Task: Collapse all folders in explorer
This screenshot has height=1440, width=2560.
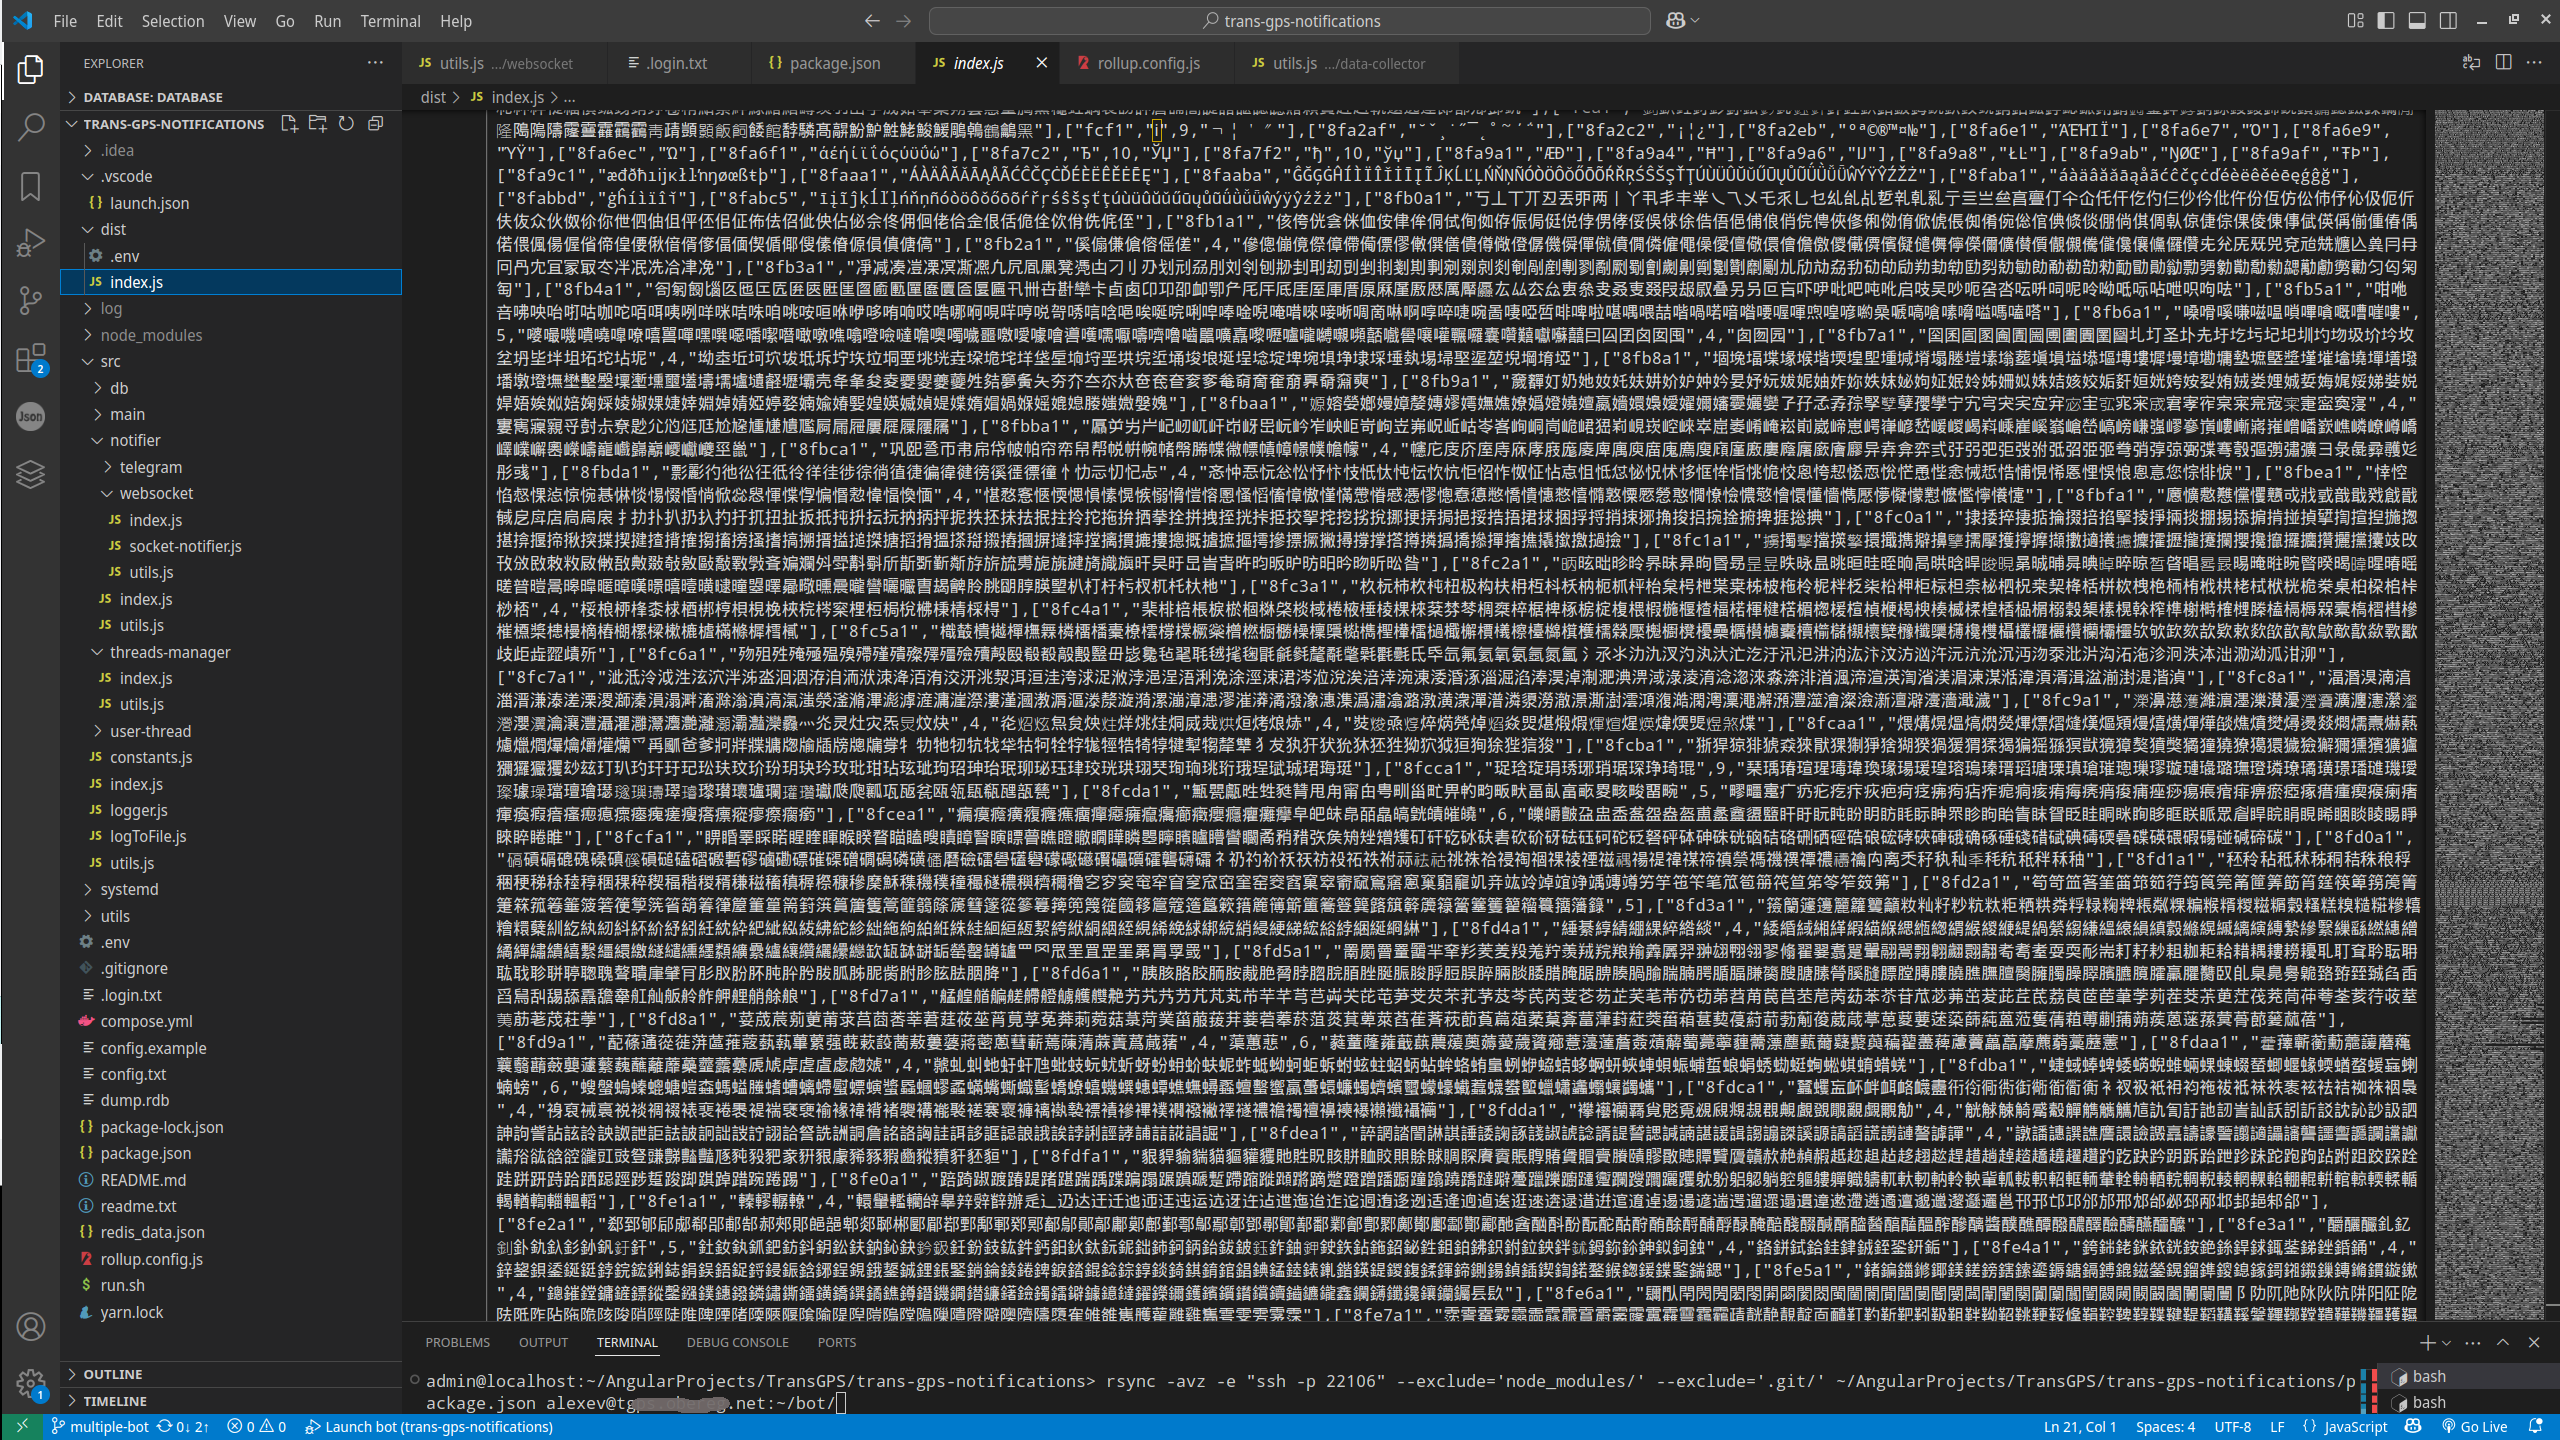Action: 376,123
